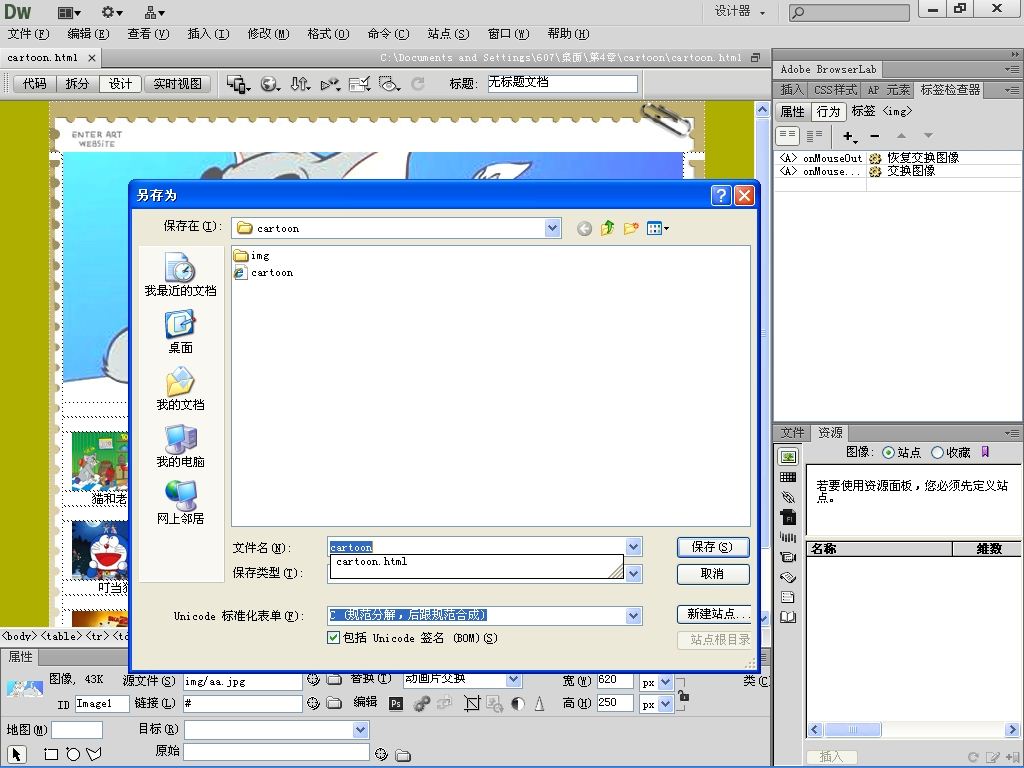Select the Colors category icon in the Assets panel
The height and width of the screenshot is (768, 1024).
point(788,477)
